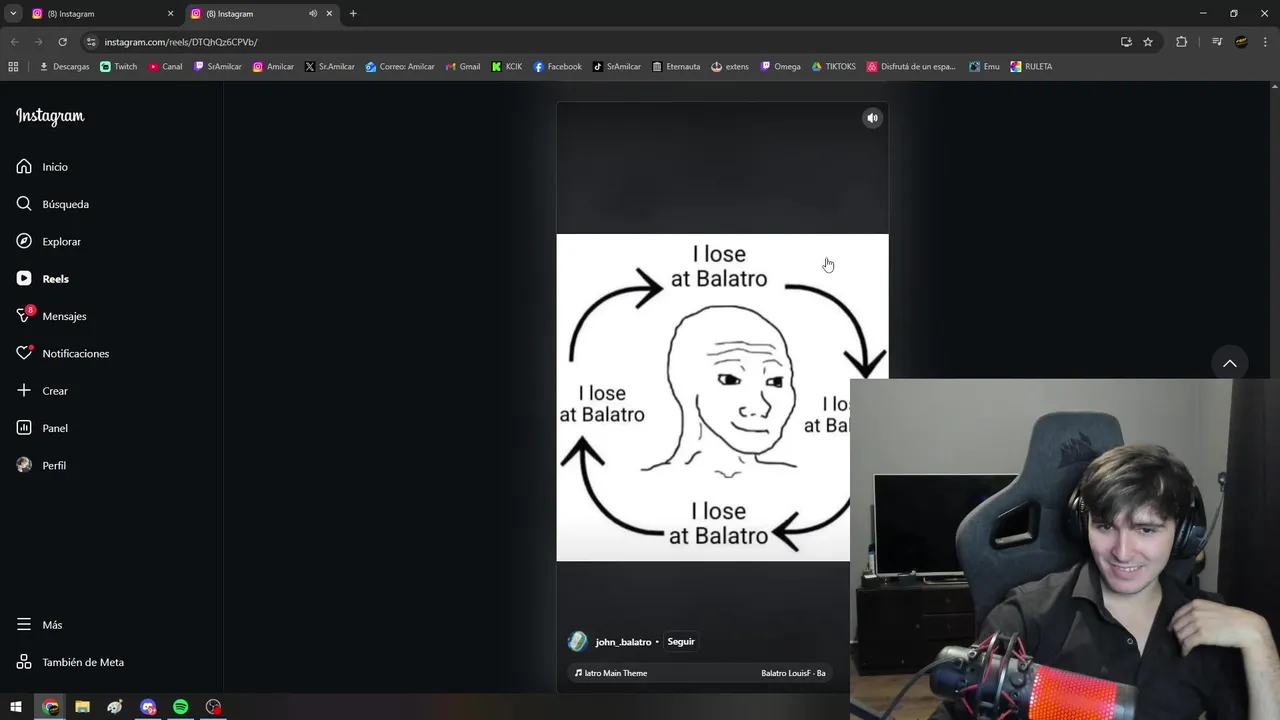Open the Twitch SrAmilcar bookmark
Image resolution: width=1280 pixels, height=720 pixels.
217,67
